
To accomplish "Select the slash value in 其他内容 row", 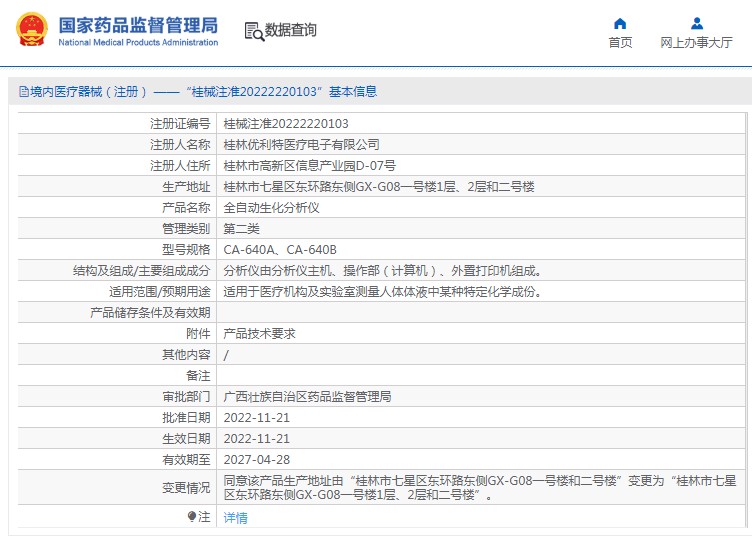I will tap(226, 355).
